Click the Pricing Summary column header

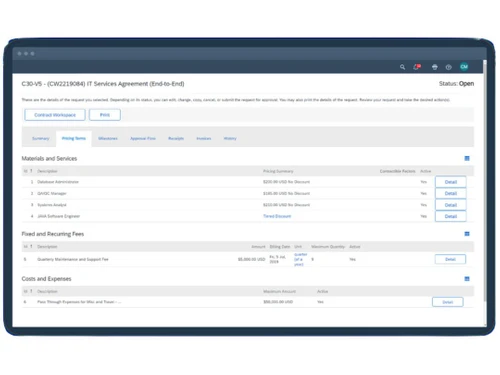point(278,171)
